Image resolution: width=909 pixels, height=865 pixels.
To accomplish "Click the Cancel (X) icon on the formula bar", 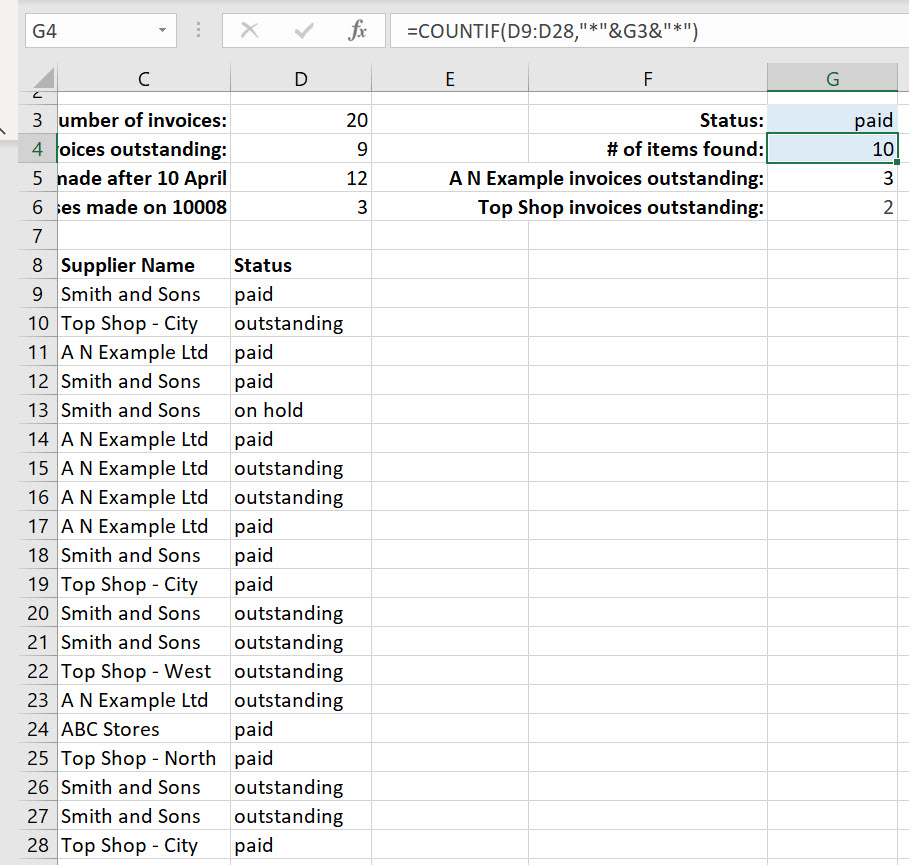I will (x=247, y=30).
